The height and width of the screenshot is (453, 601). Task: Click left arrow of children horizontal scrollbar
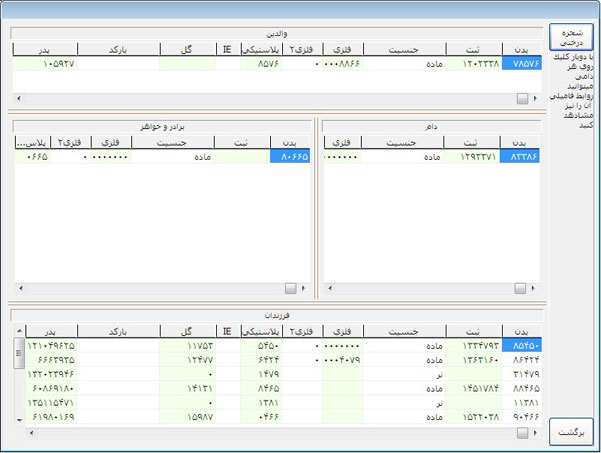pos(32,433)
